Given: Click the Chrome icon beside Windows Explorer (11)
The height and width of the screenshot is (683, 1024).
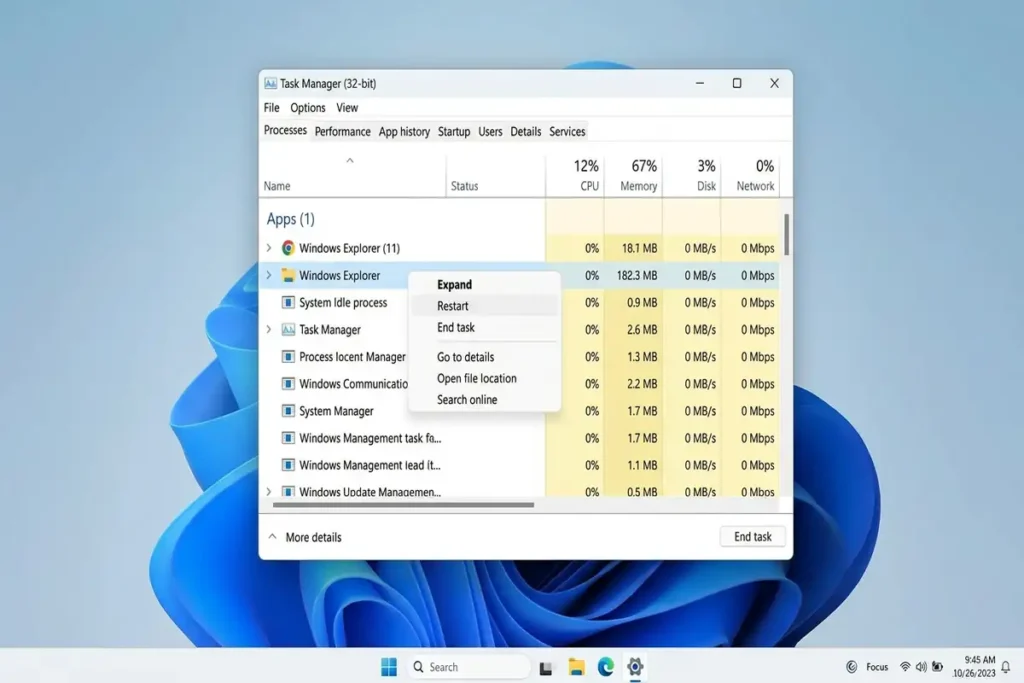Looking at the screenshot, I should (x=288, y=248).
